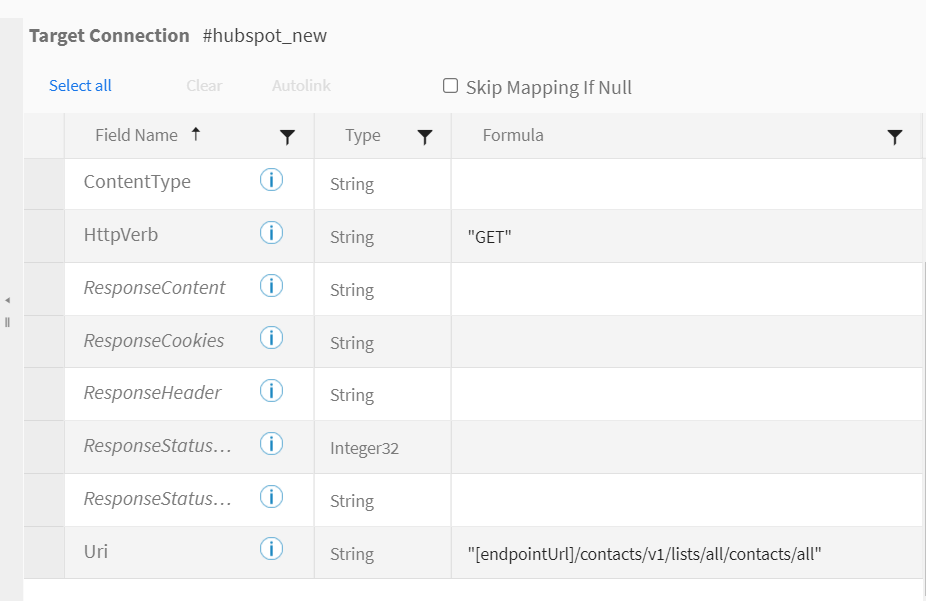
Task: Click the #hubspot_new connection name
Action: pyautogui.click(x=265, y=35)
